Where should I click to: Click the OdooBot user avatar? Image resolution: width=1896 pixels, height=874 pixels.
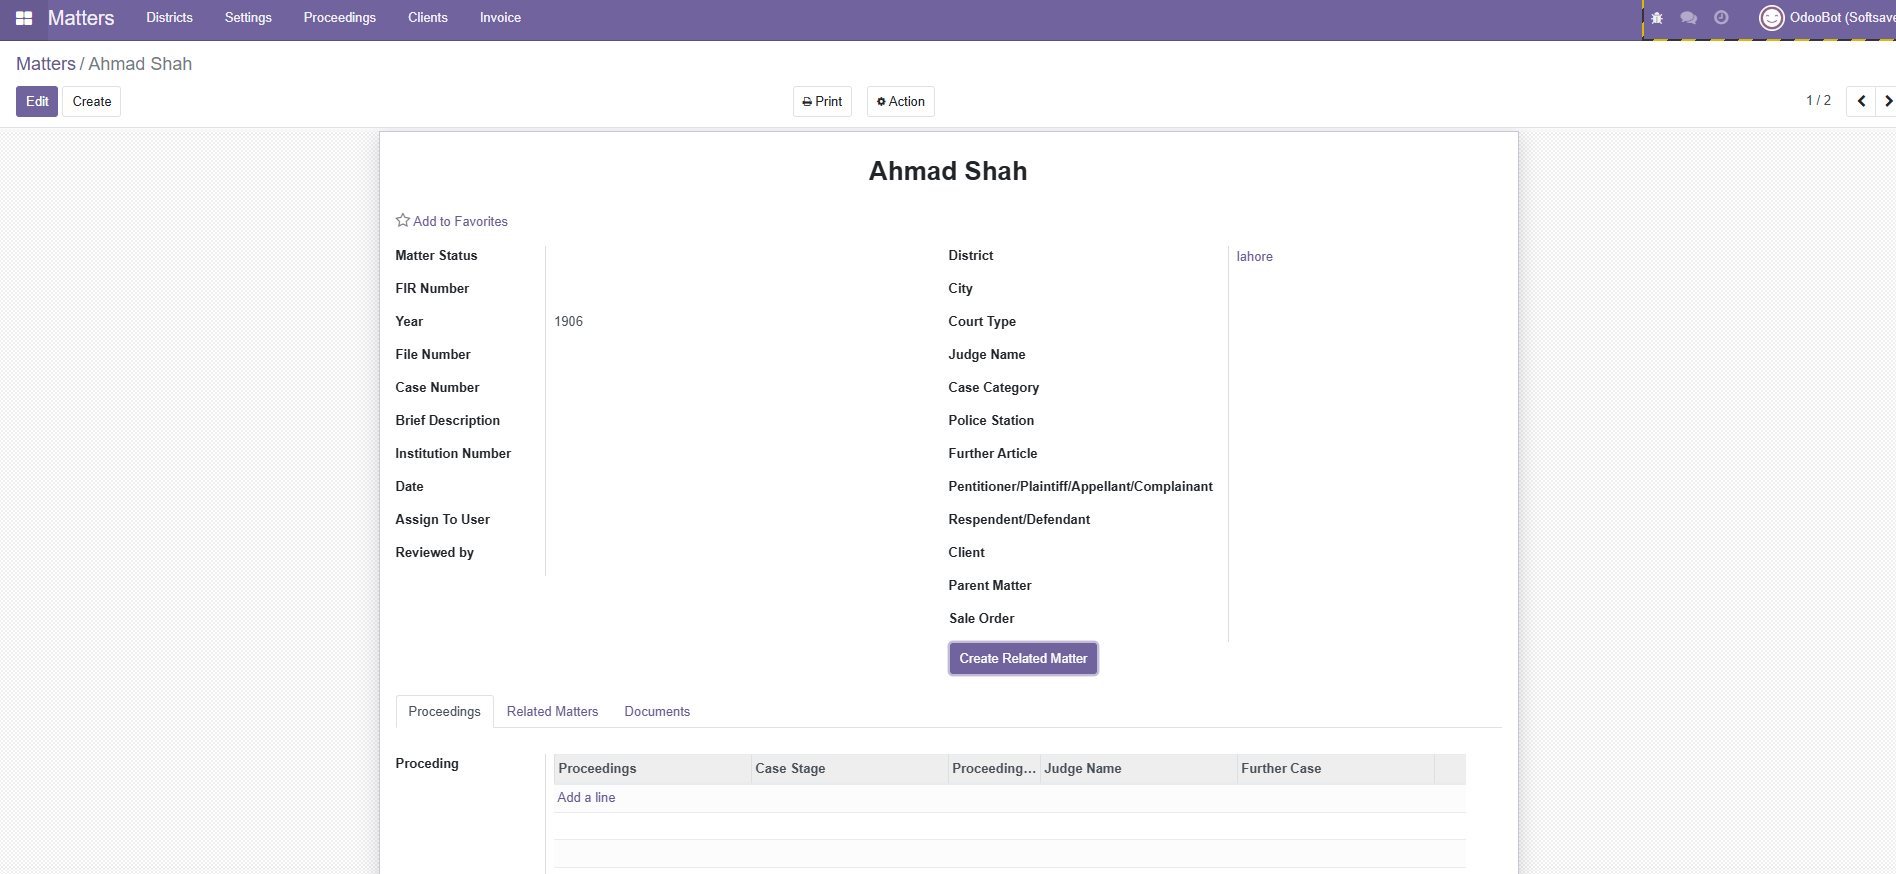1771,18
